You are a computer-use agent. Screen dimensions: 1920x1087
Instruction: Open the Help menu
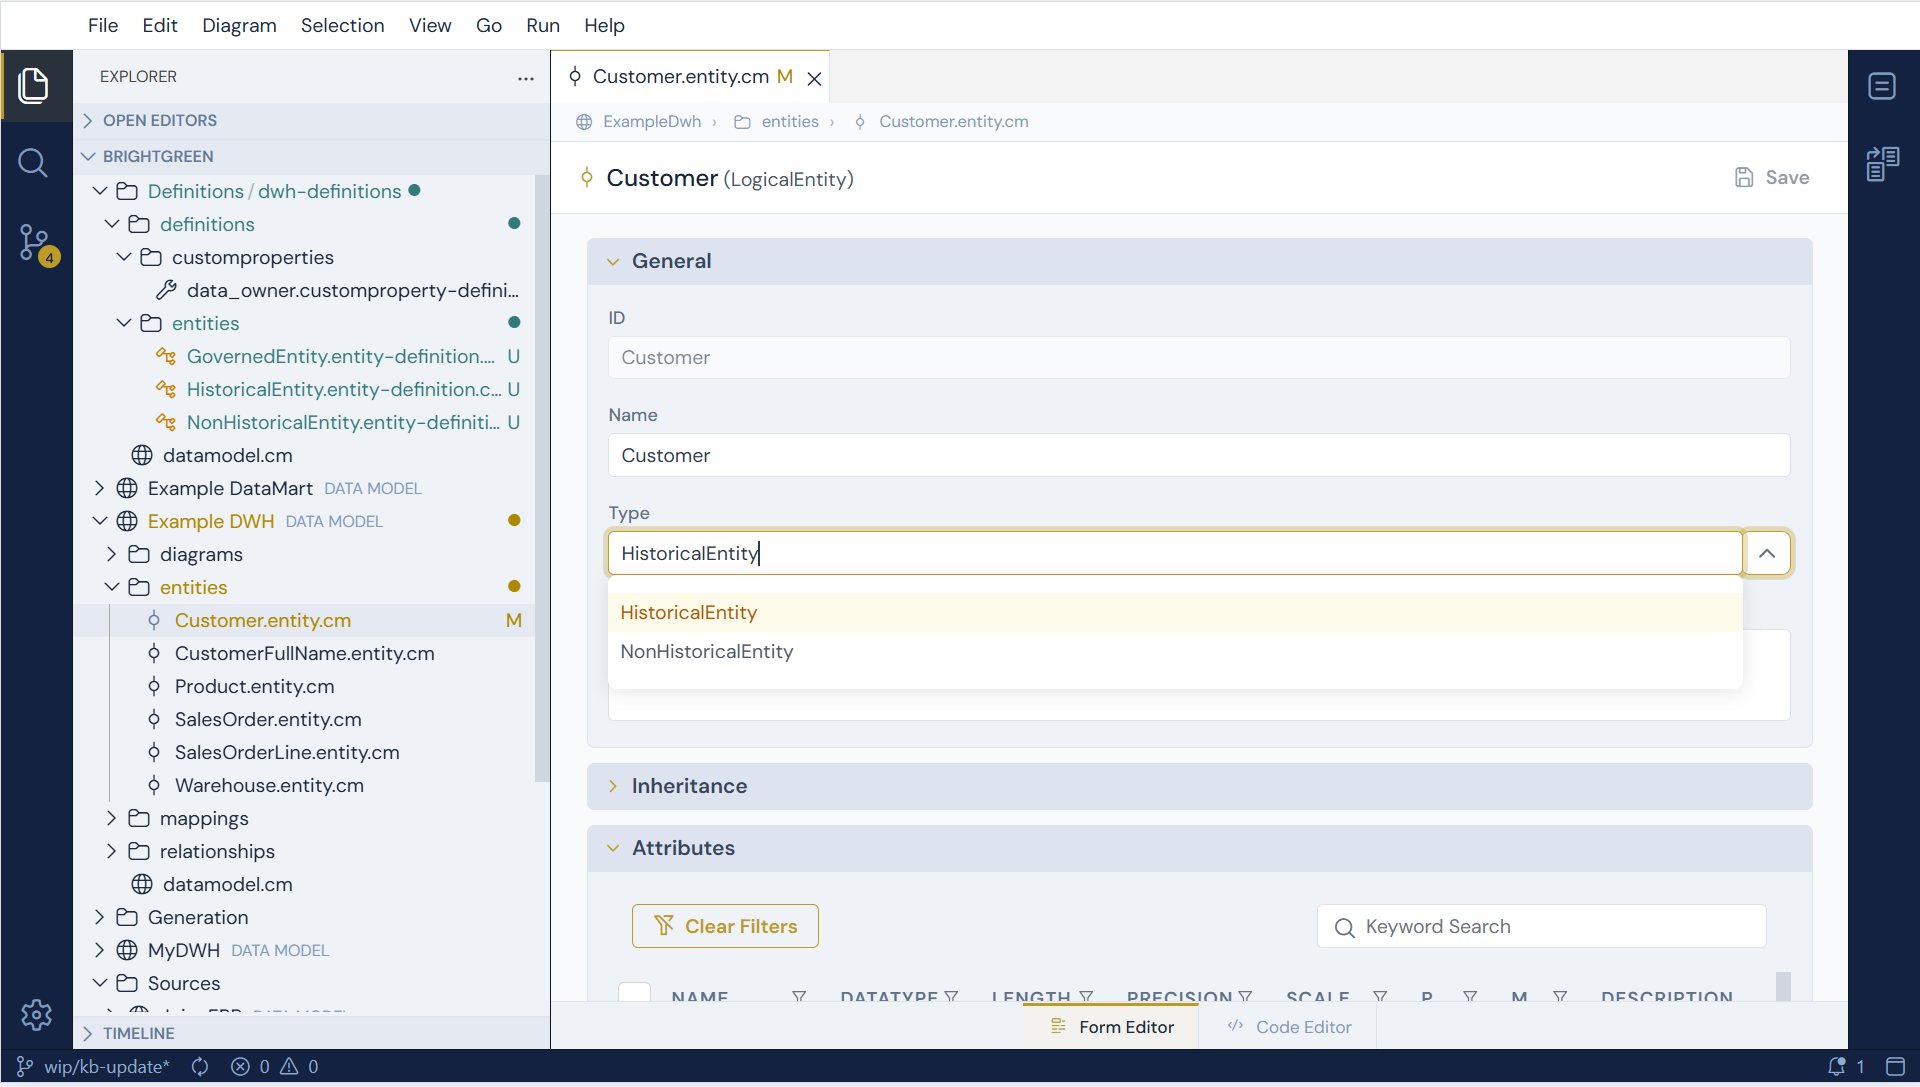[x=604, y=26]
